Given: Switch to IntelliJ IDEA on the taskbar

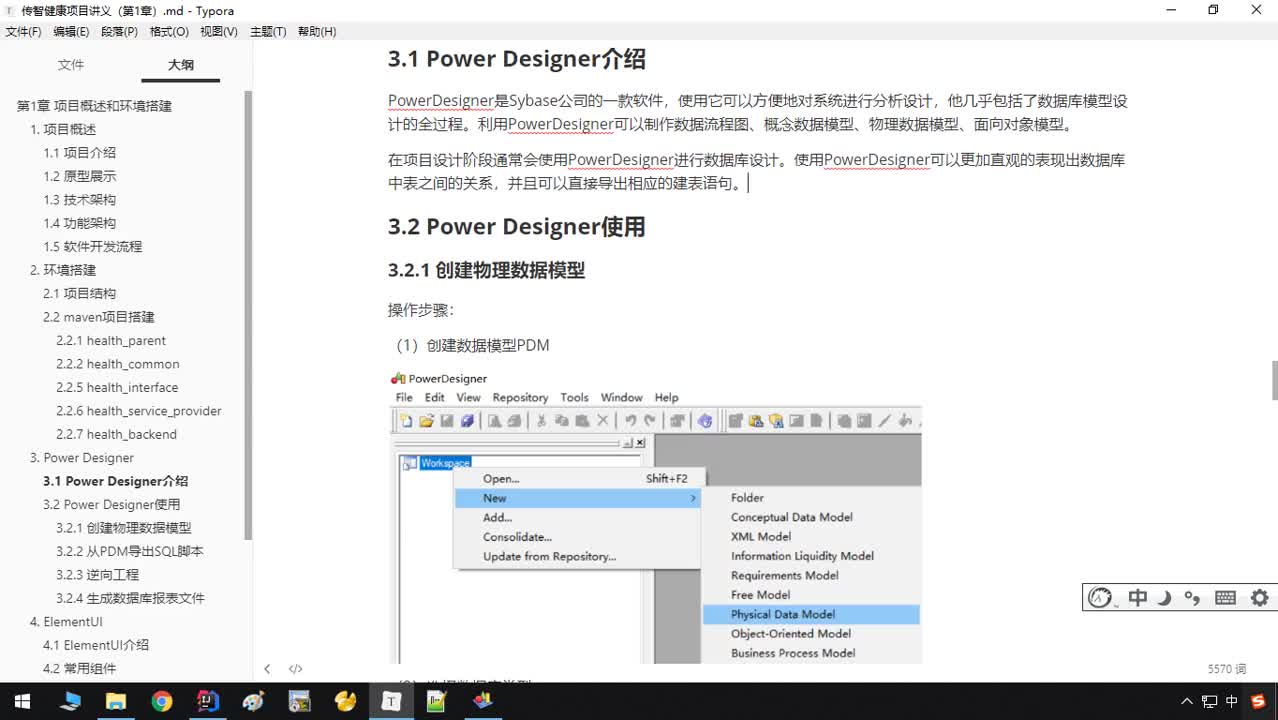Looking at the screenshot, I should [x=208, y=701].
